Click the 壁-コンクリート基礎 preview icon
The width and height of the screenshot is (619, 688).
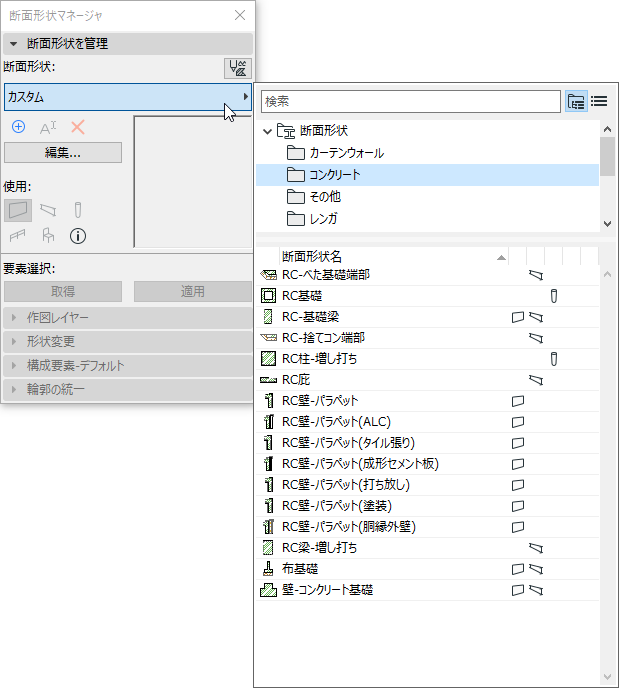coord(268,590)
